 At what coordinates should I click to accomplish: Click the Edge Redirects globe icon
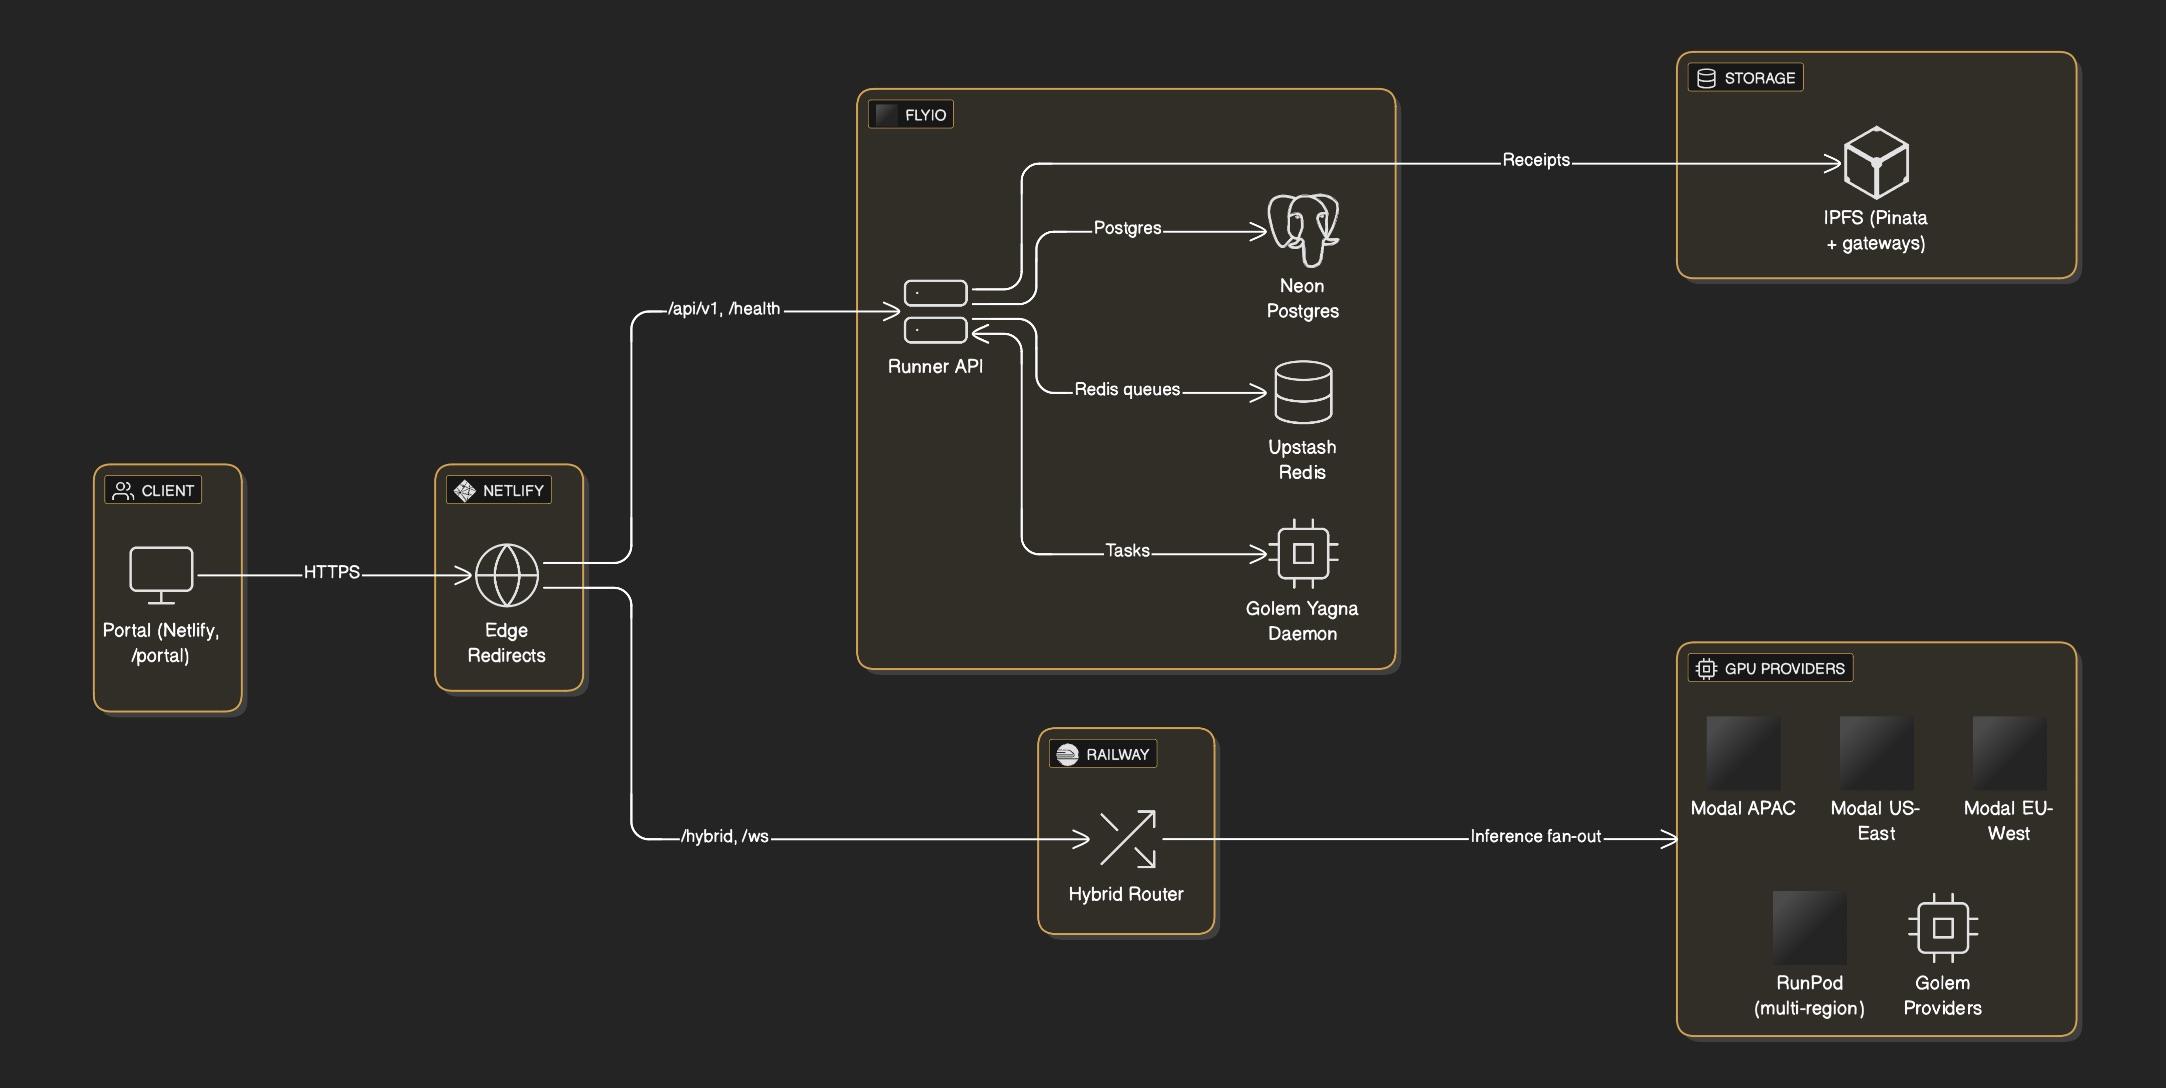[x=508, y=575]
